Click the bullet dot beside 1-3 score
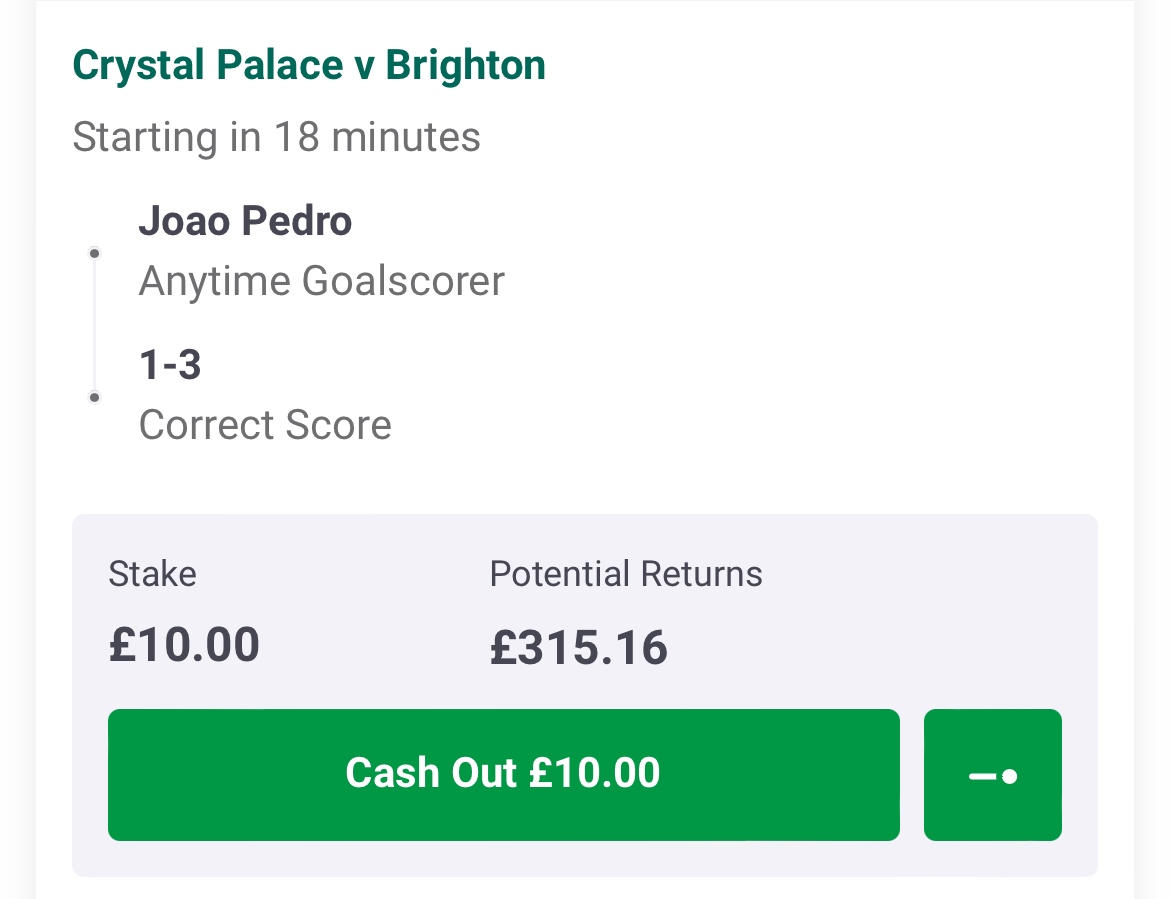The width and height of the screenshot is (1170, 899). click(94, 397)
